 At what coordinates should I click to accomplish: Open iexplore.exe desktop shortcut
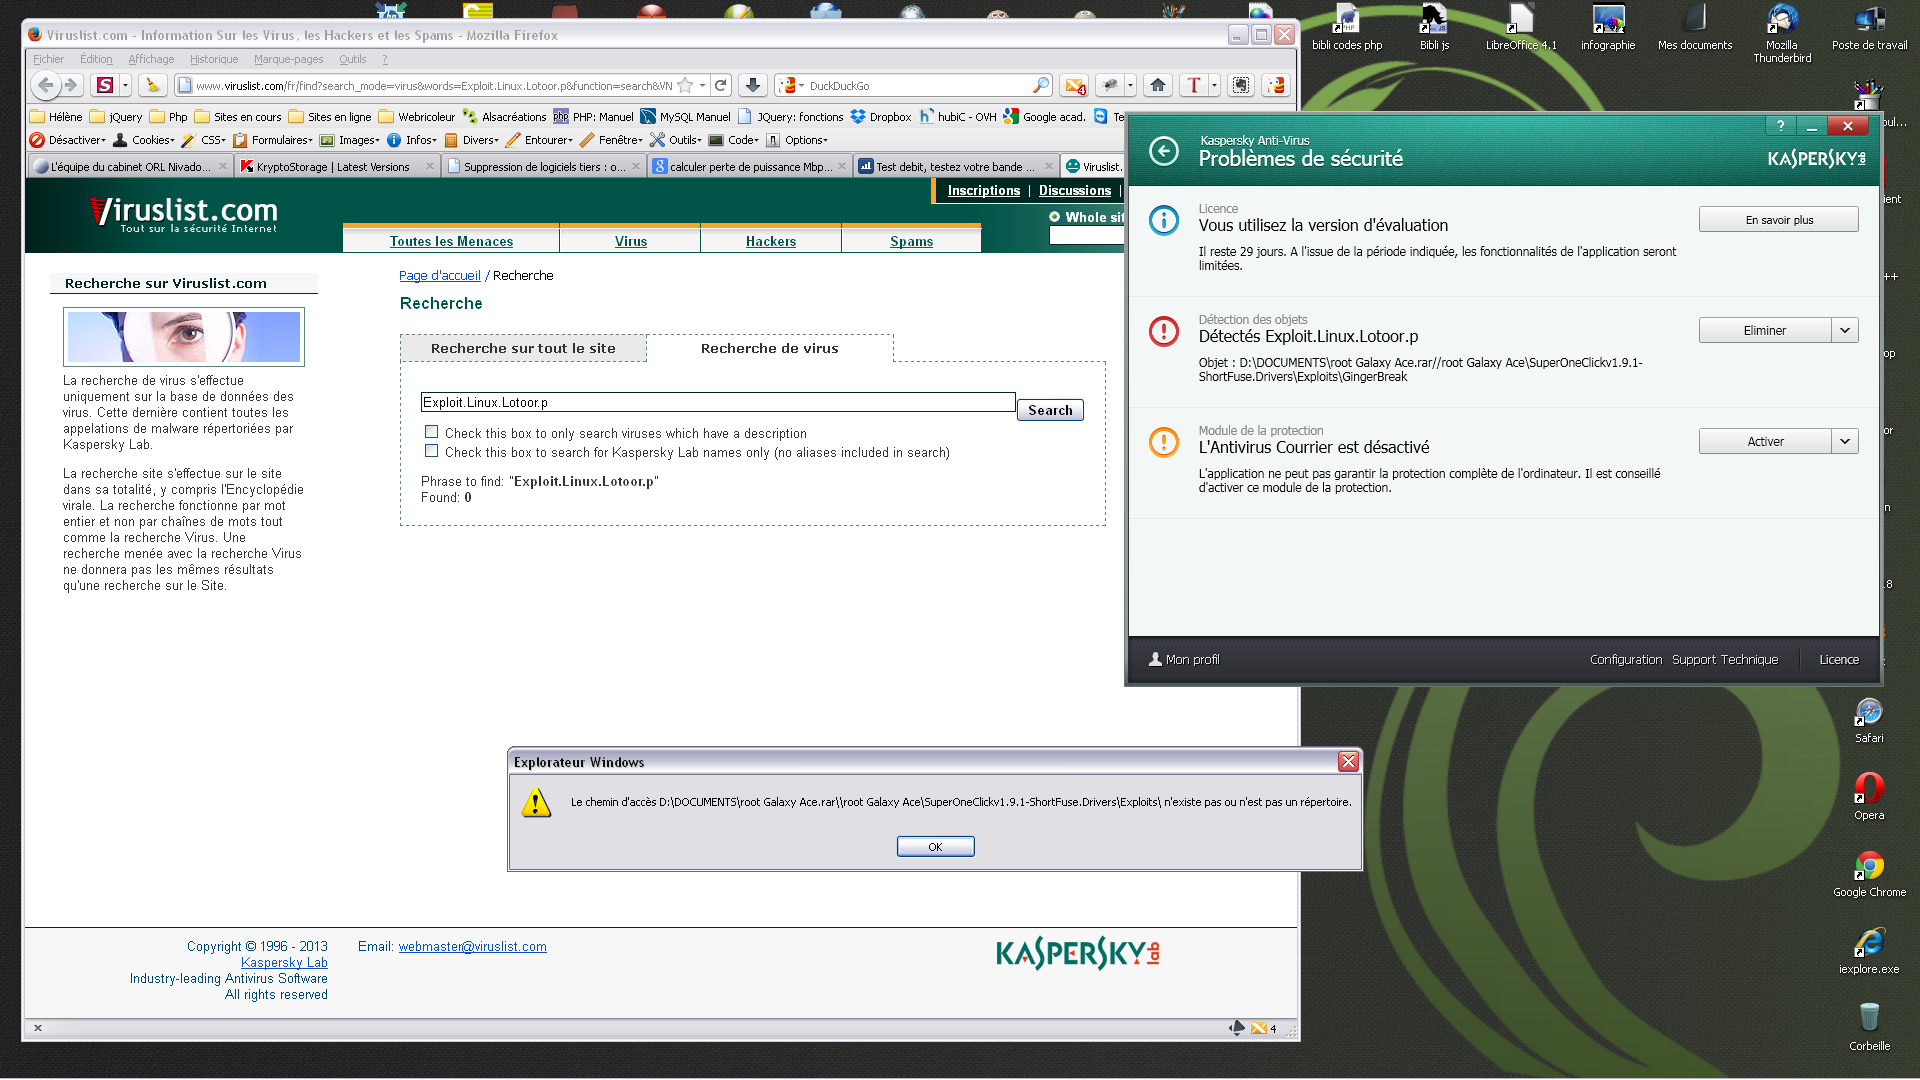coord(1869,950)
